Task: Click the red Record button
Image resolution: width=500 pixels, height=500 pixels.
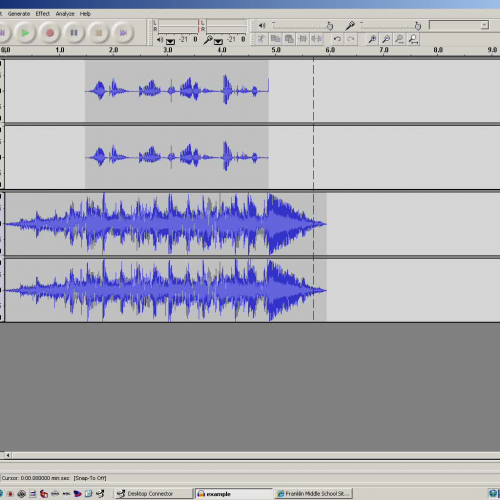Action: click(50, 33)
